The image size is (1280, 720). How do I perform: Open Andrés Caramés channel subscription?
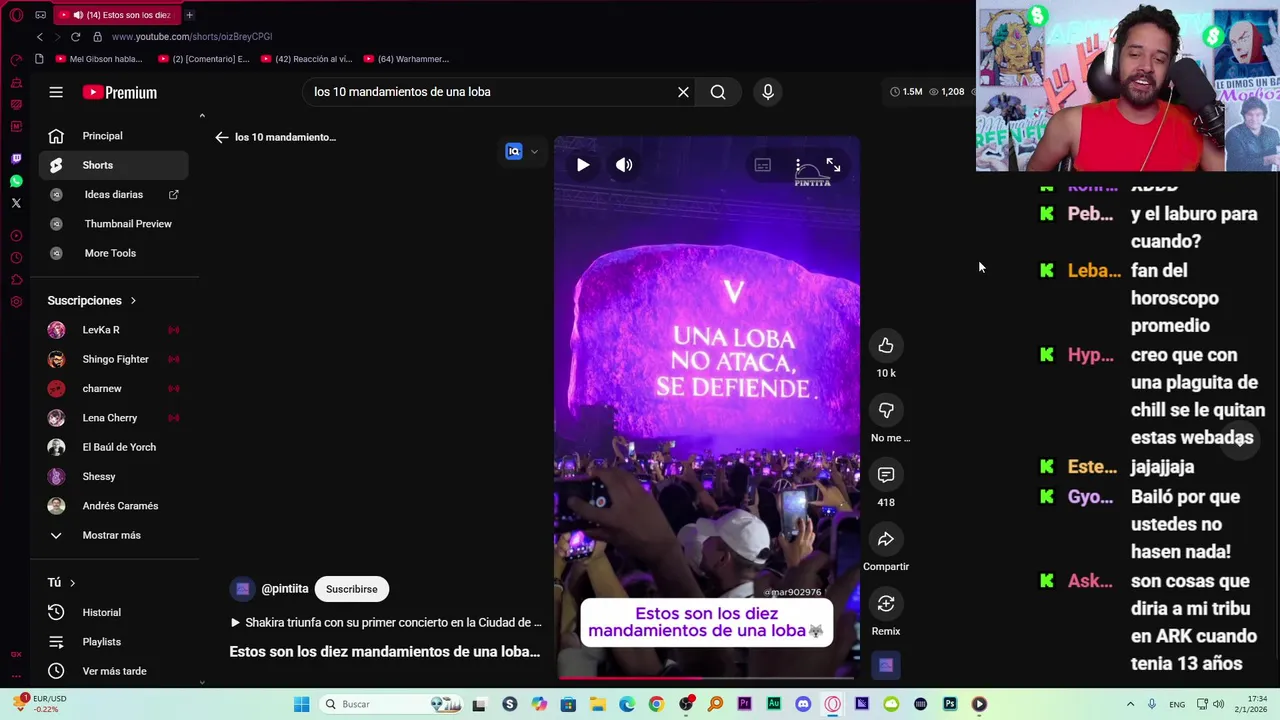(113, 506)
